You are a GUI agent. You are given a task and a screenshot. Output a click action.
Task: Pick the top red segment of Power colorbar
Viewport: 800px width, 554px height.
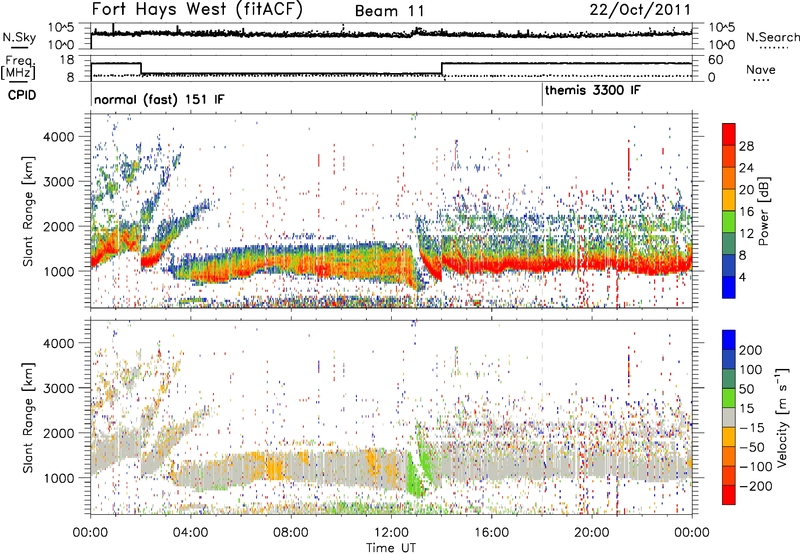click(729, 135)
